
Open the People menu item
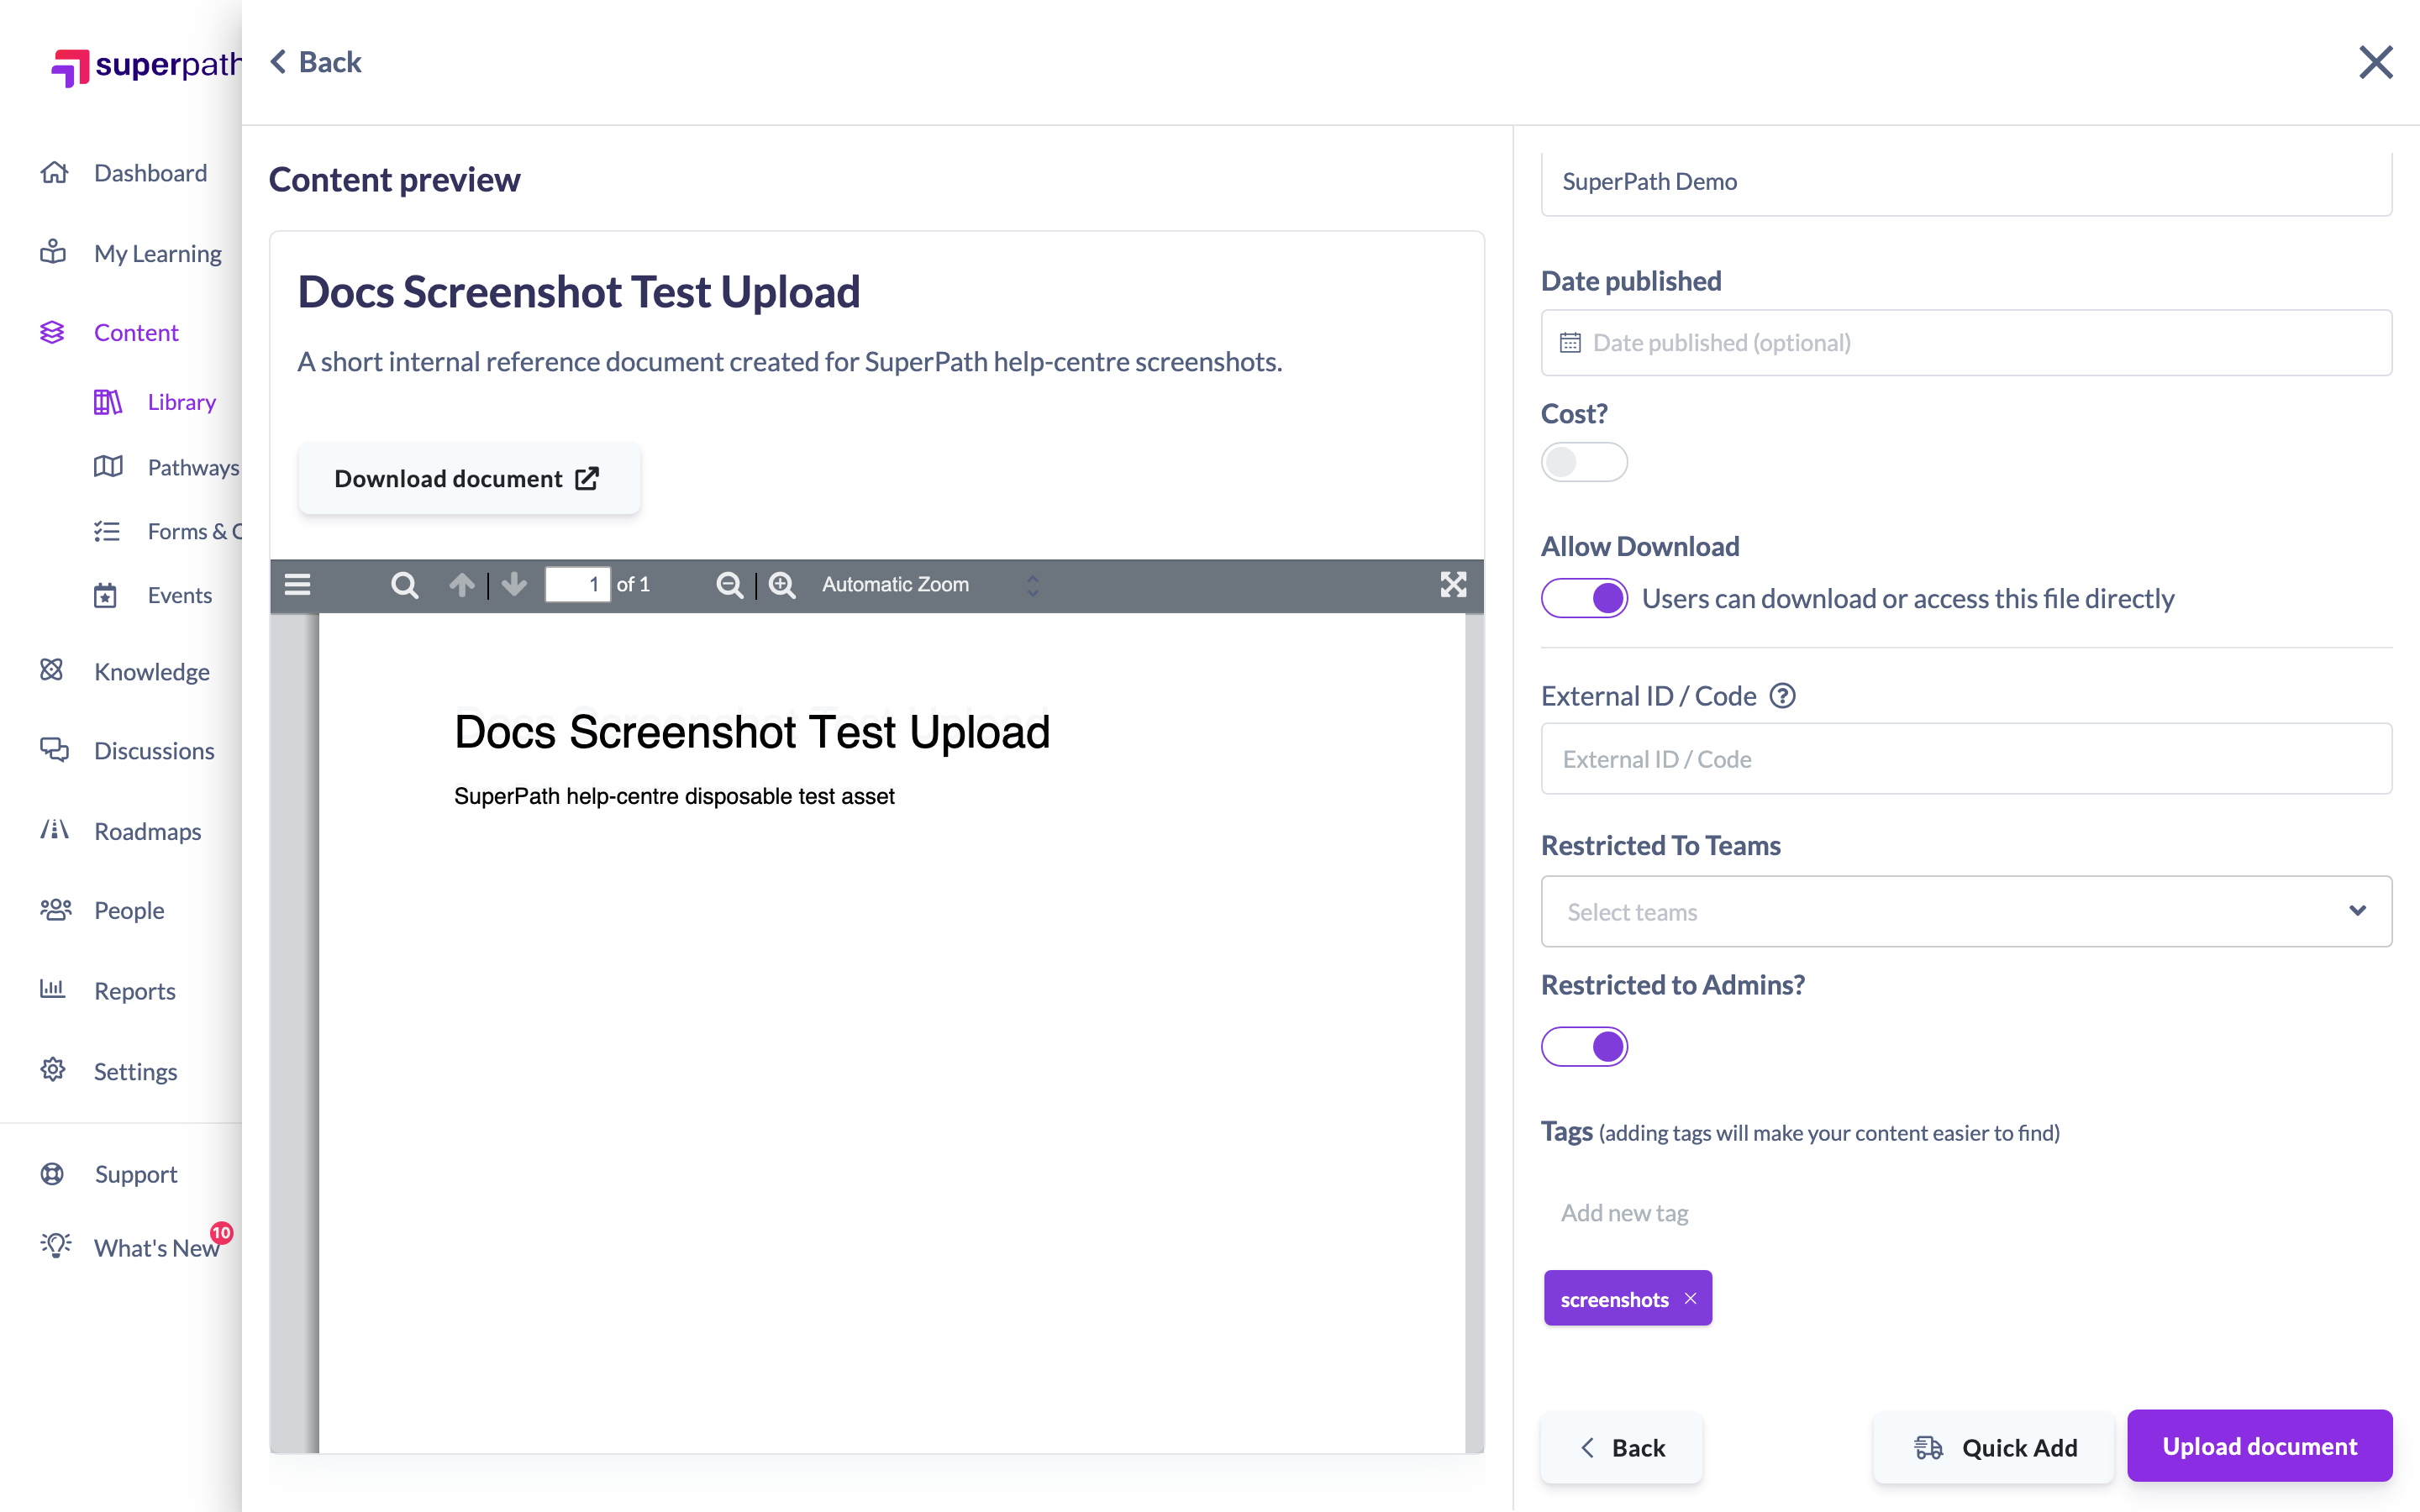click(129, 911)
